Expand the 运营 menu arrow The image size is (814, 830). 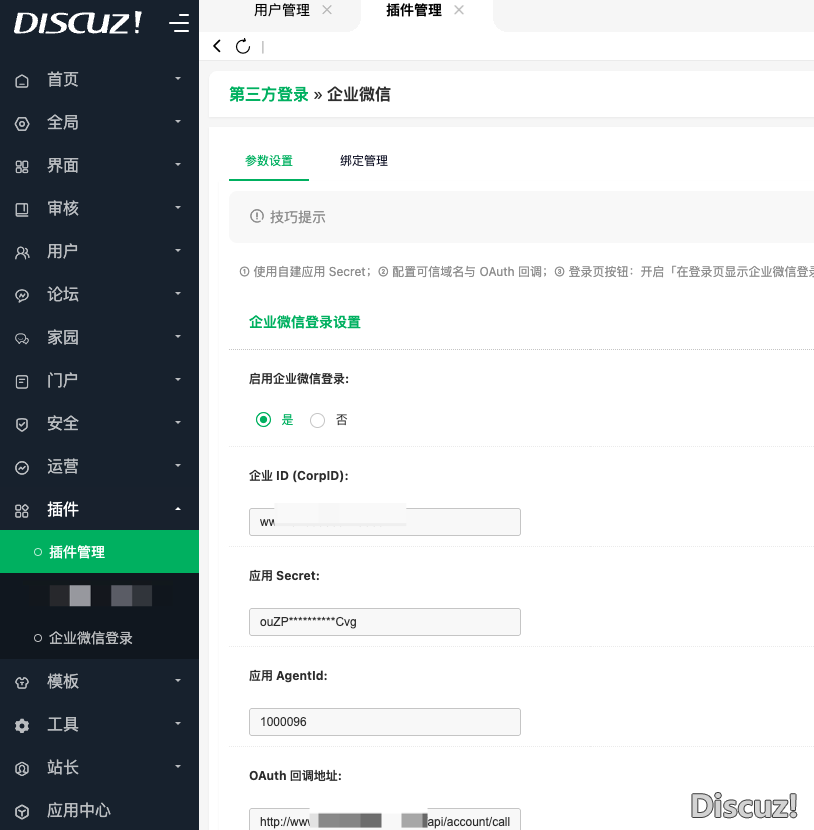click(x=178, y=465)
